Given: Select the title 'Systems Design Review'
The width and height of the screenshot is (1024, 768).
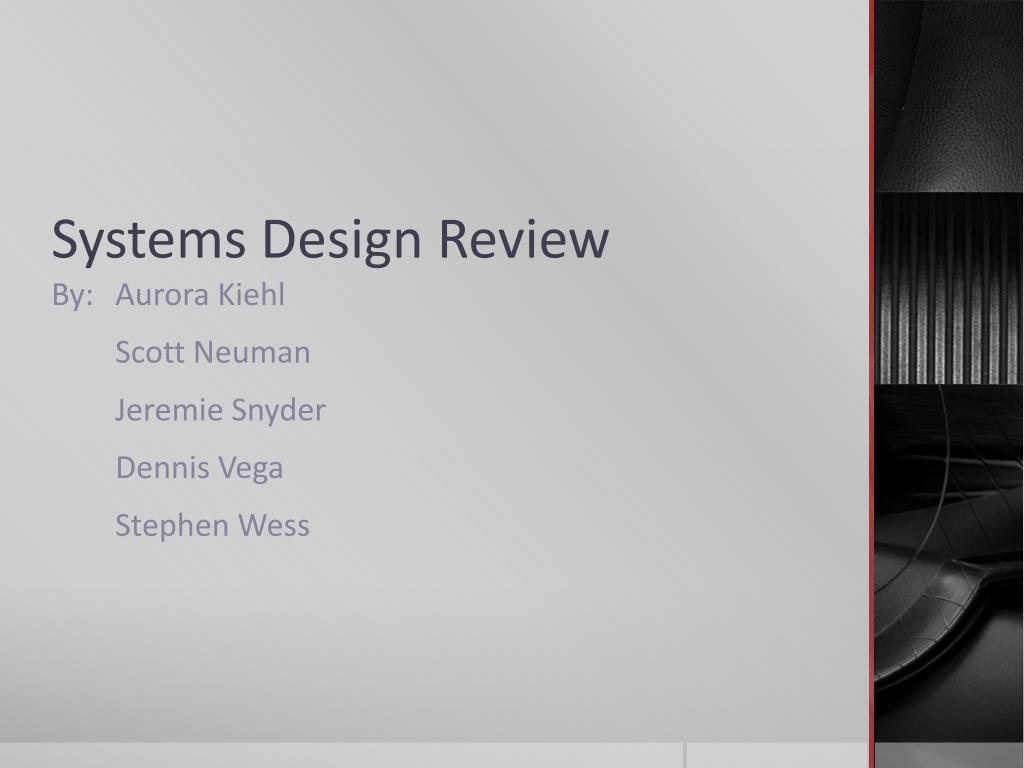Looking at the screenshot, I should point(330,240).
